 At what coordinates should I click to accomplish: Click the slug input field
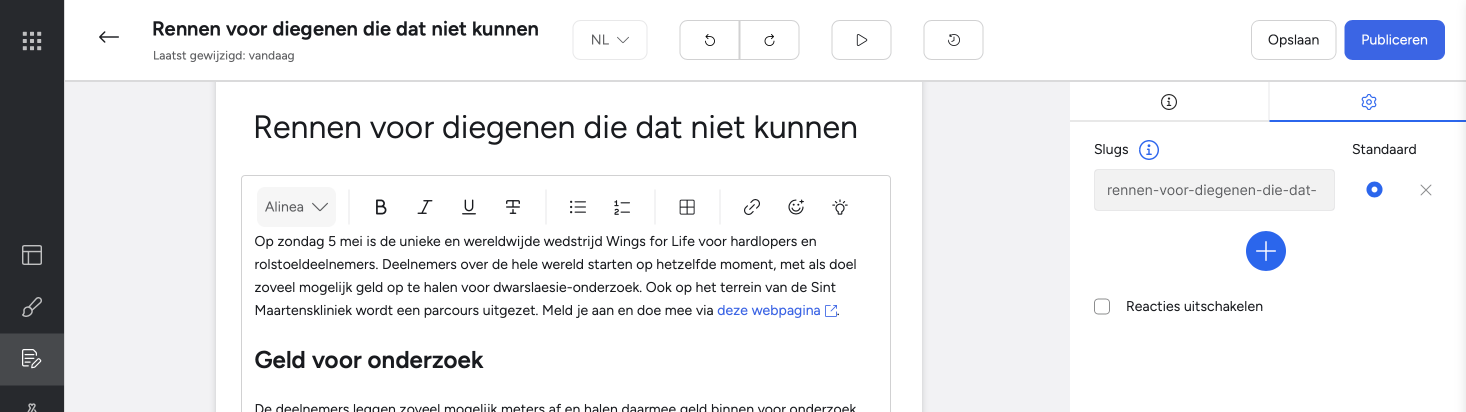click(x=1214, y=190)
